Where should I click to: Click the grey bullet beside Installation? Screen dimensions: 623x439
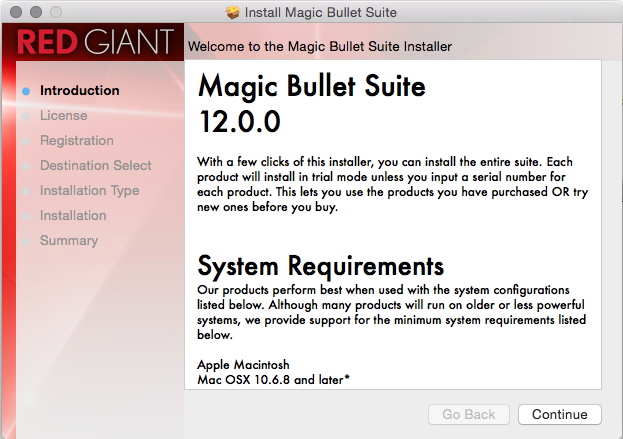[x=26, y=217]
